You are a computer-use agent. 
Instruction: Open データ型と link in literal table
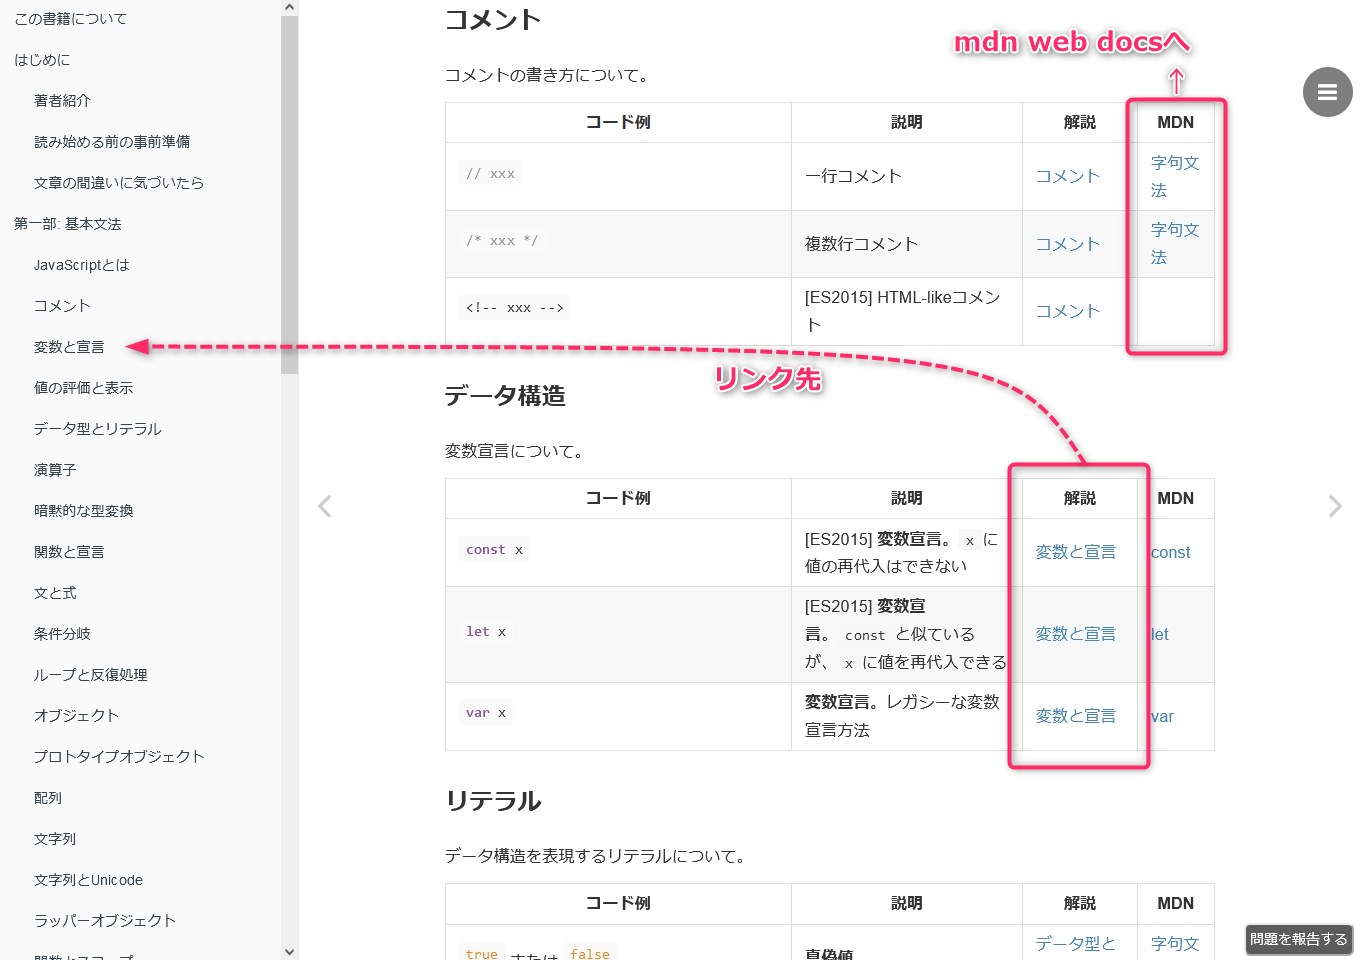tap(1076, 943)
